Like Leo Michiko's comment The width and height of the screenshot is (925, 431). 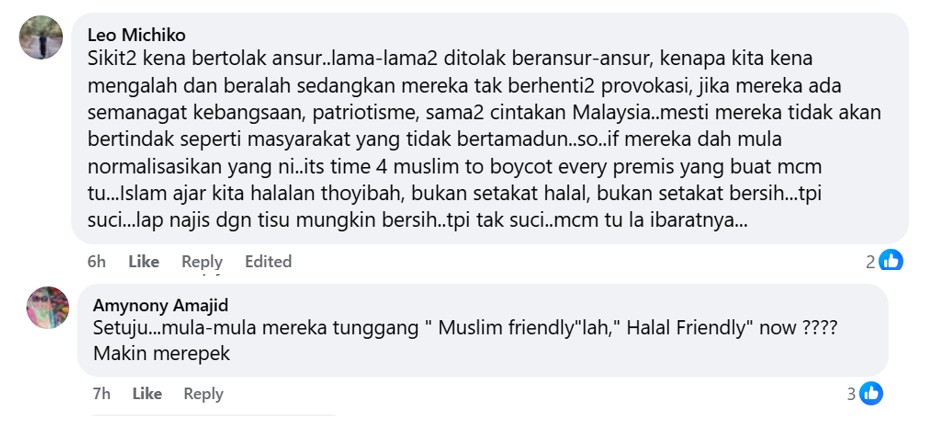click(x=144, y=261)
